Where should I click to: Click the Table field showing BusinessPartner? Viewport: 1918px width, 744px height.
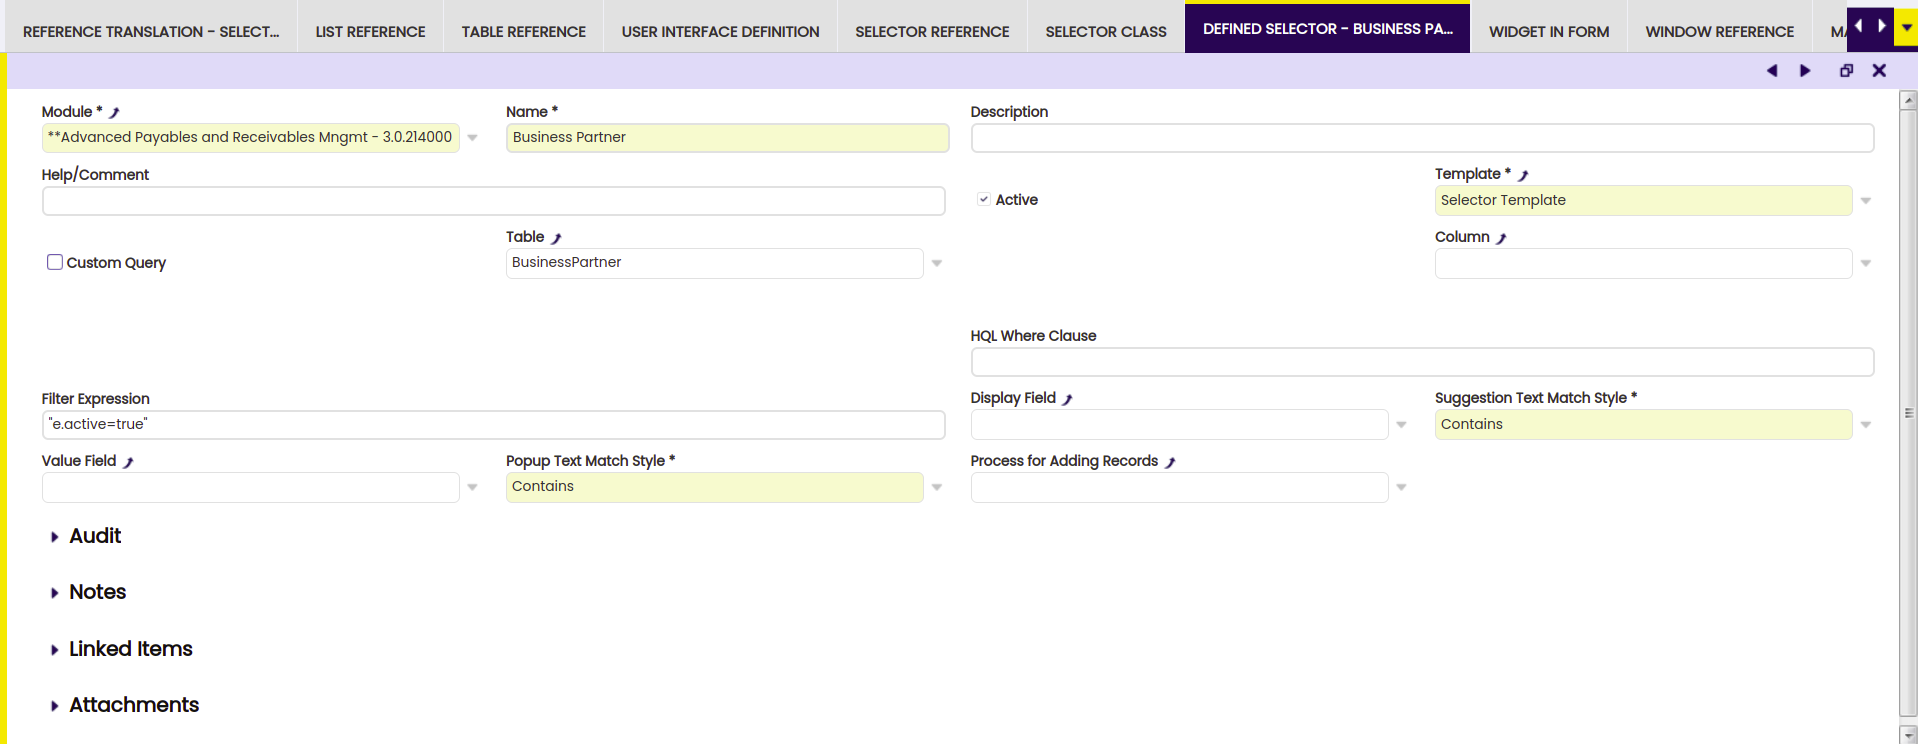click(714, 263)
